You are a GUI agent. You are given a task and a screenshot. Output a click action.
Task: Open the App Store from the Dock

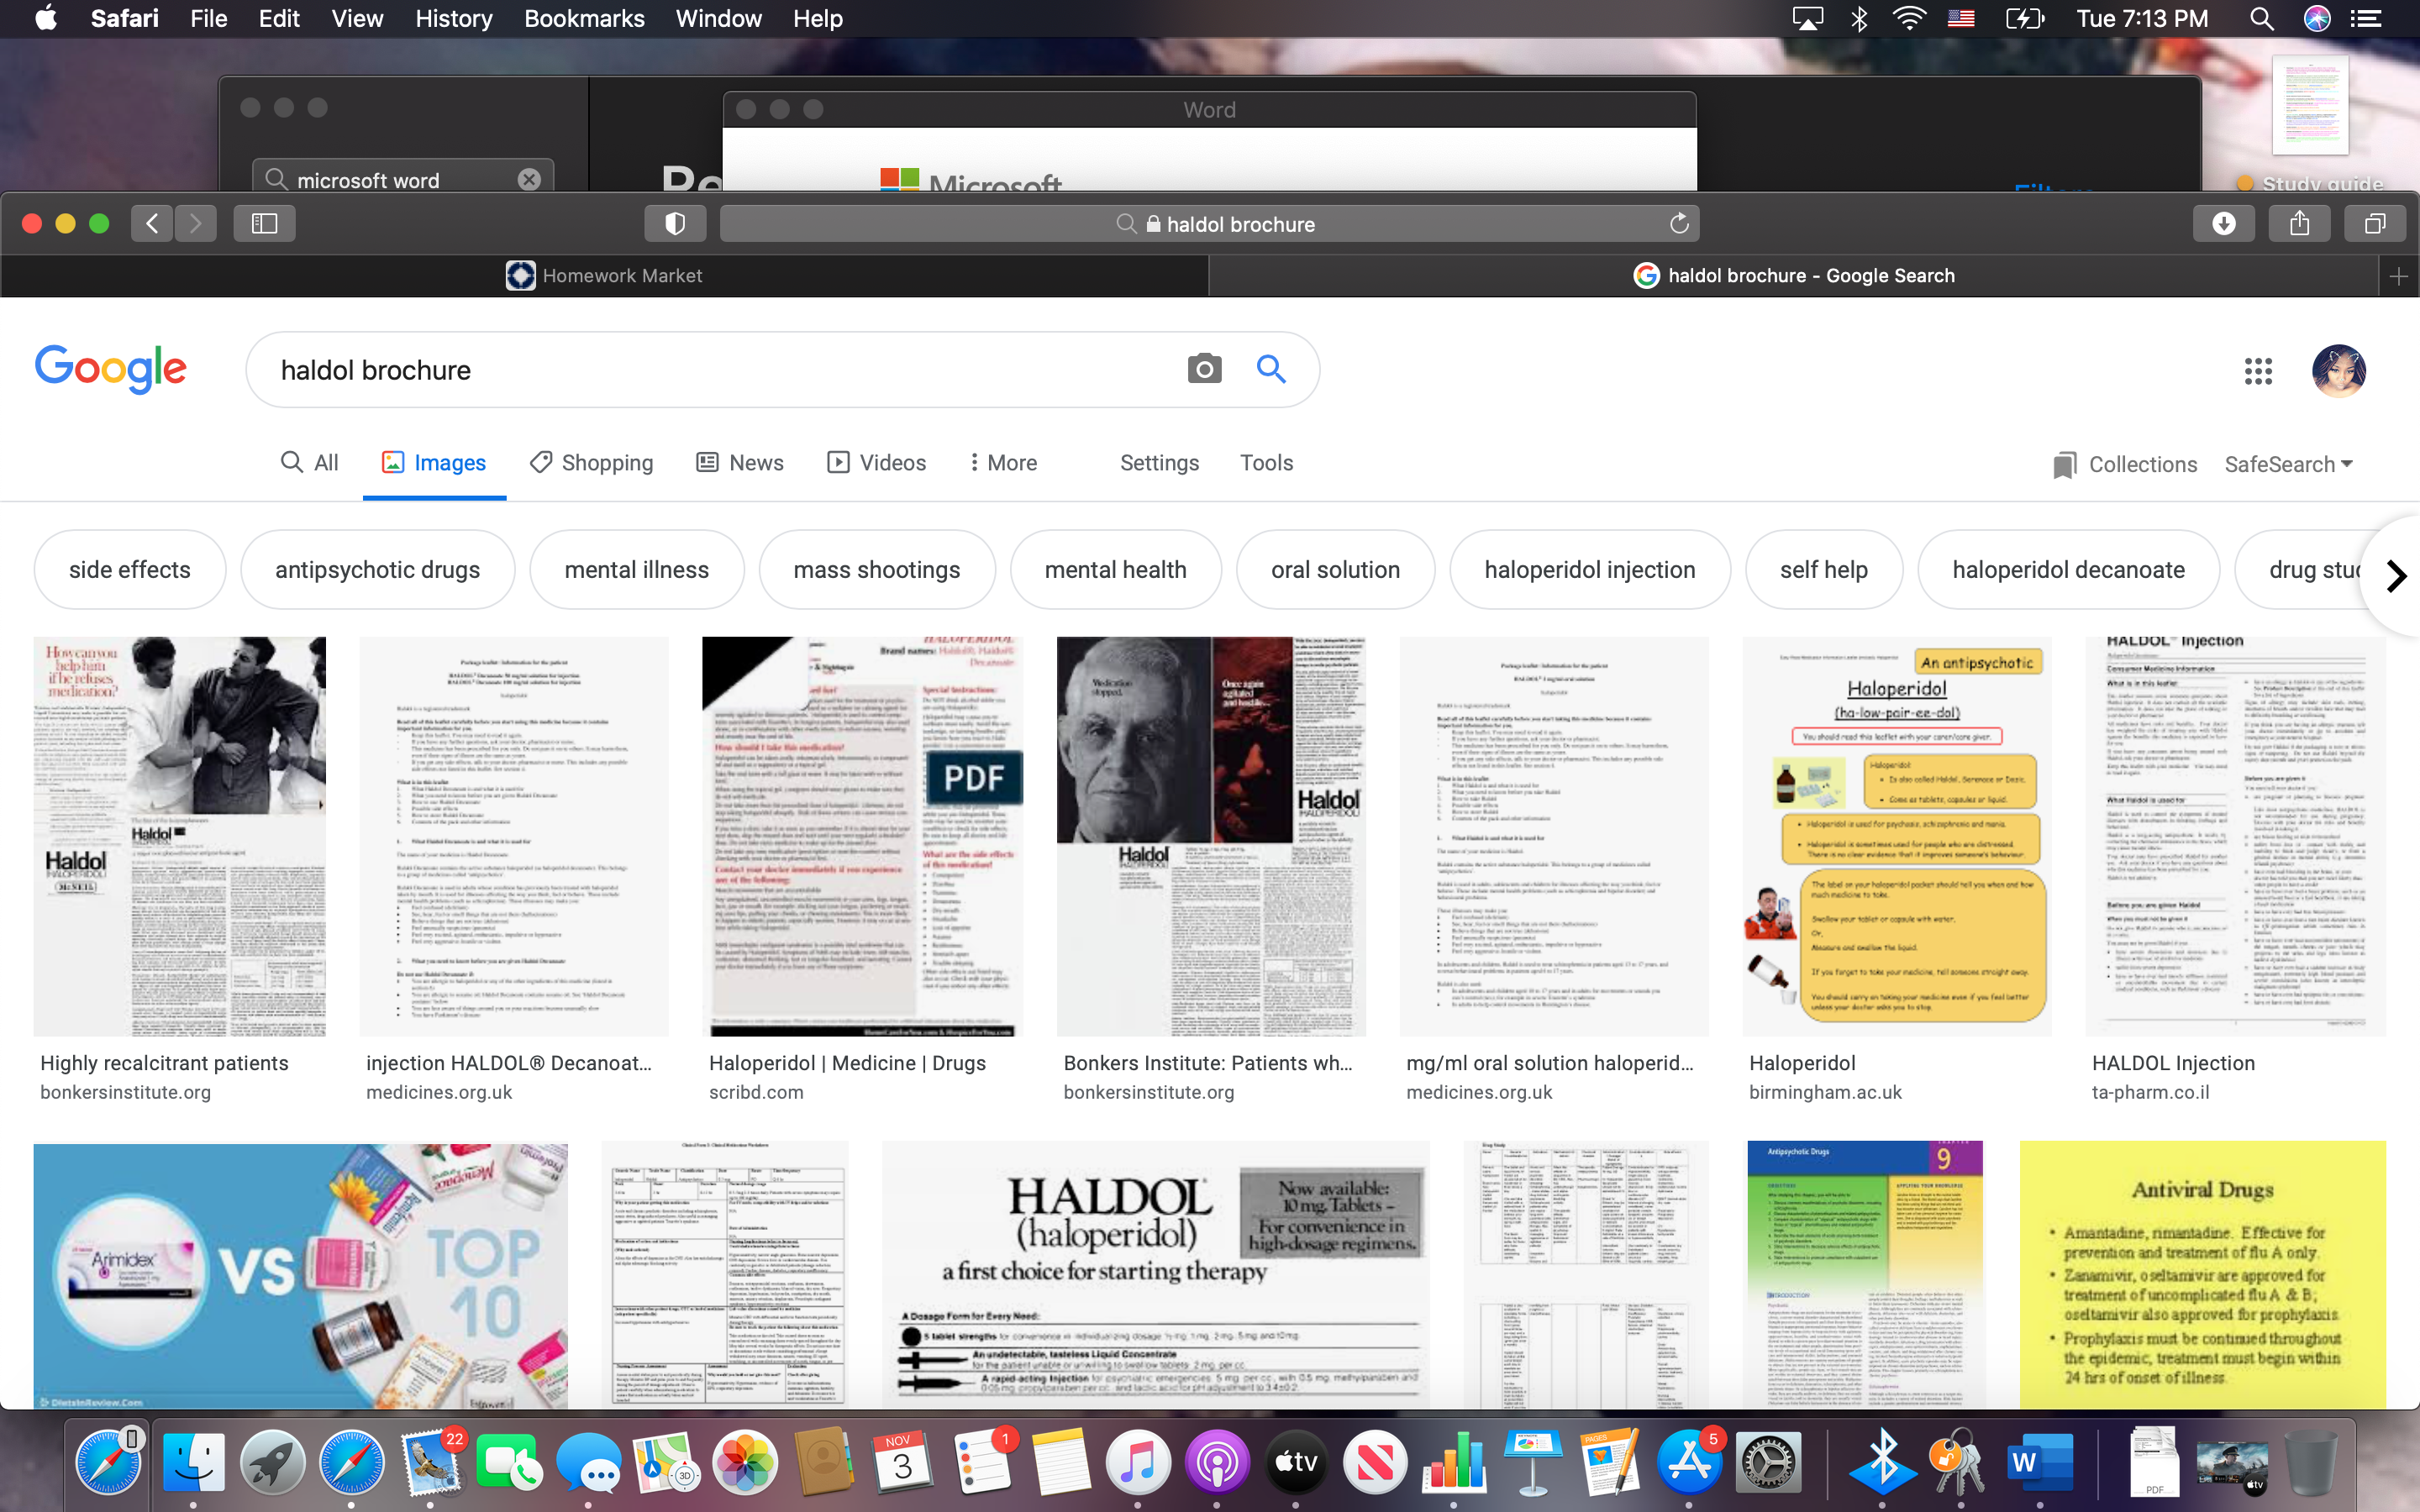1689,1463
